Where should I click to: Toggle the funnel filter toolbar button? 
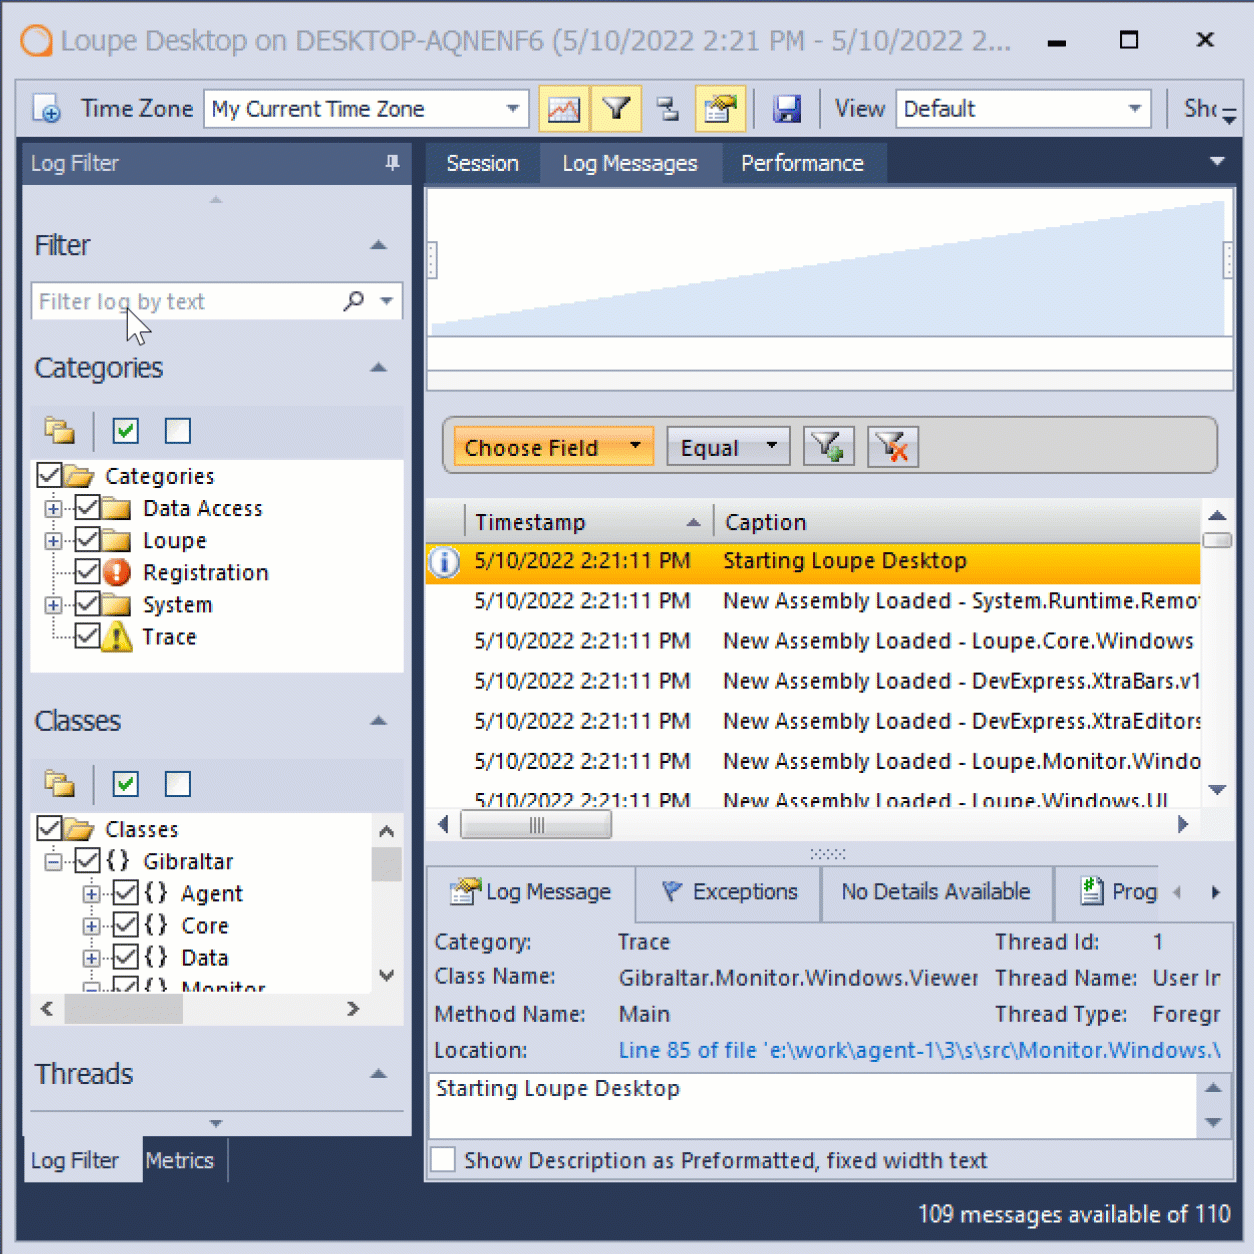coord(617,109)
